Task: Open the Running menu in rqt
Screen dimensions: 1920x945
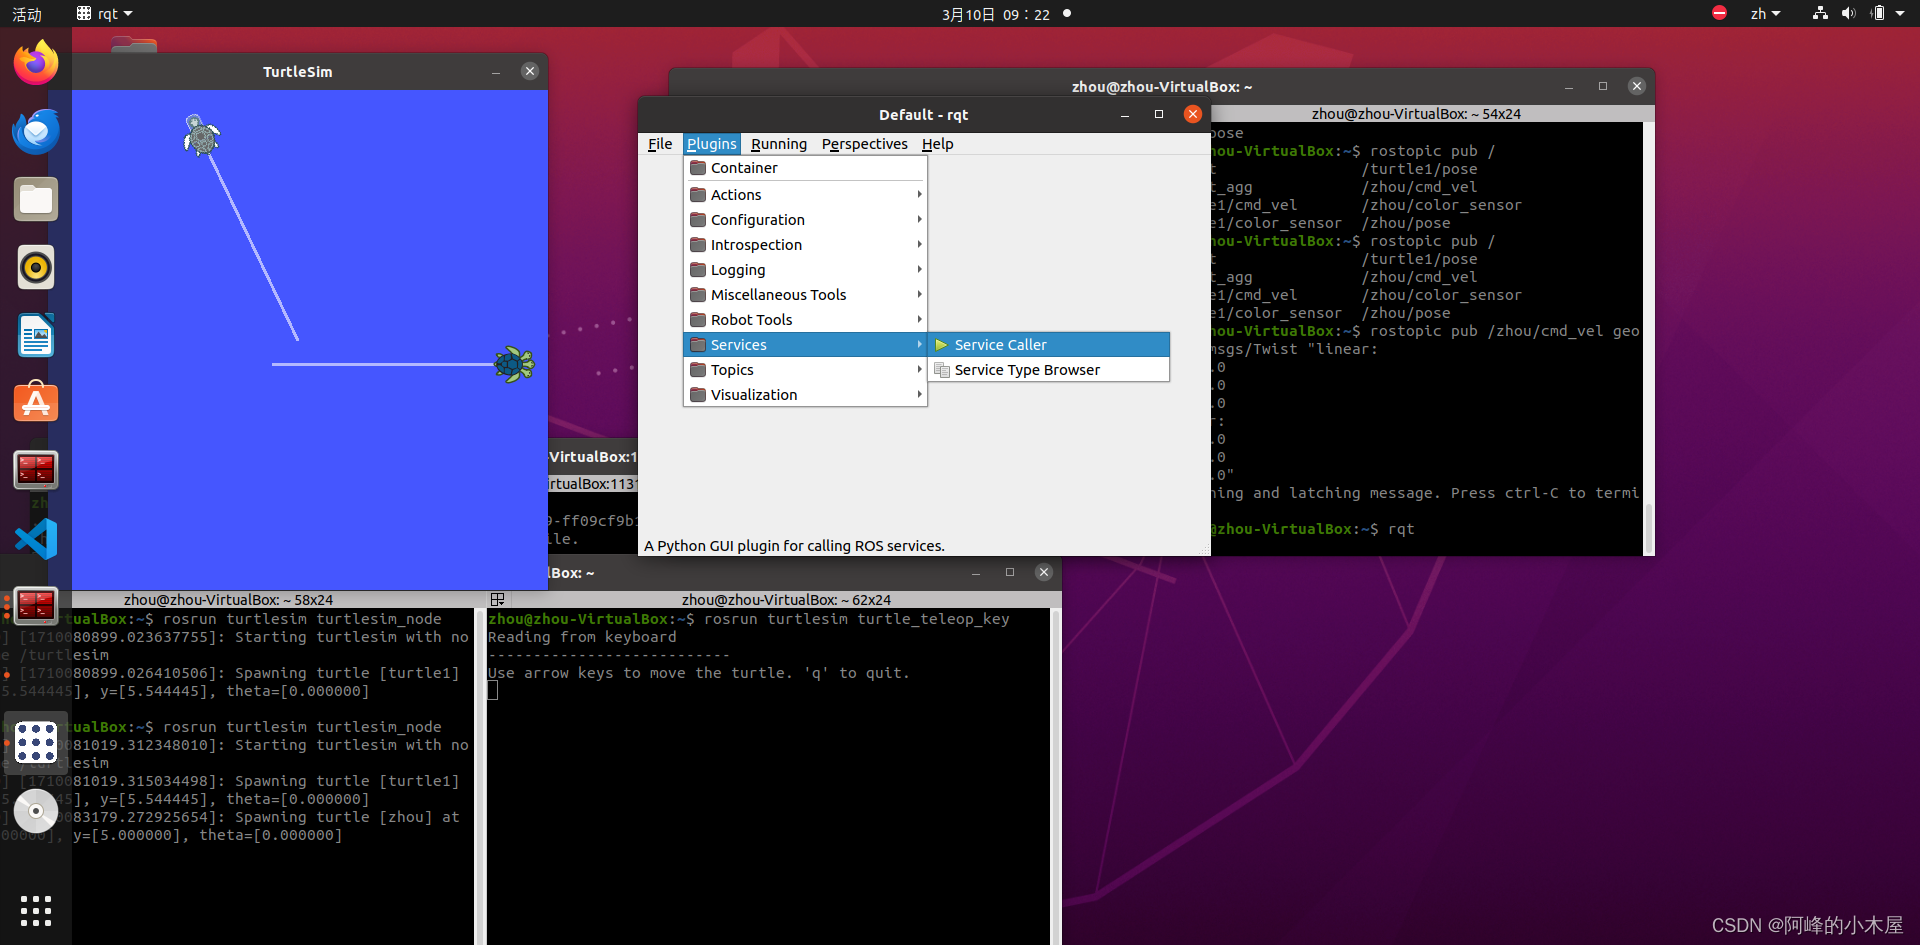Action: pos(779,144)
